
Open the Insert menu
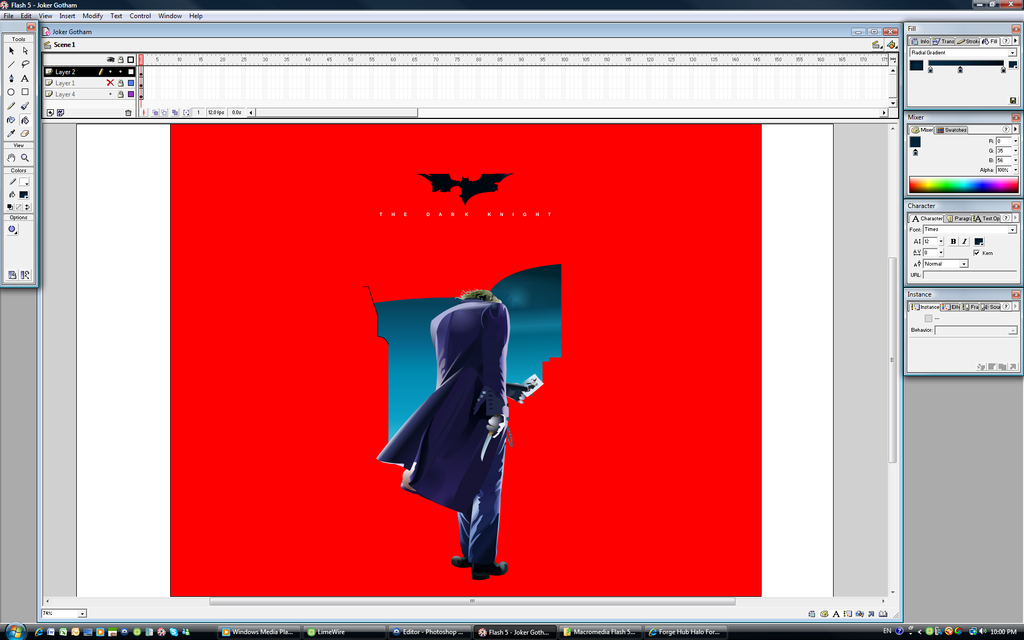67,16
